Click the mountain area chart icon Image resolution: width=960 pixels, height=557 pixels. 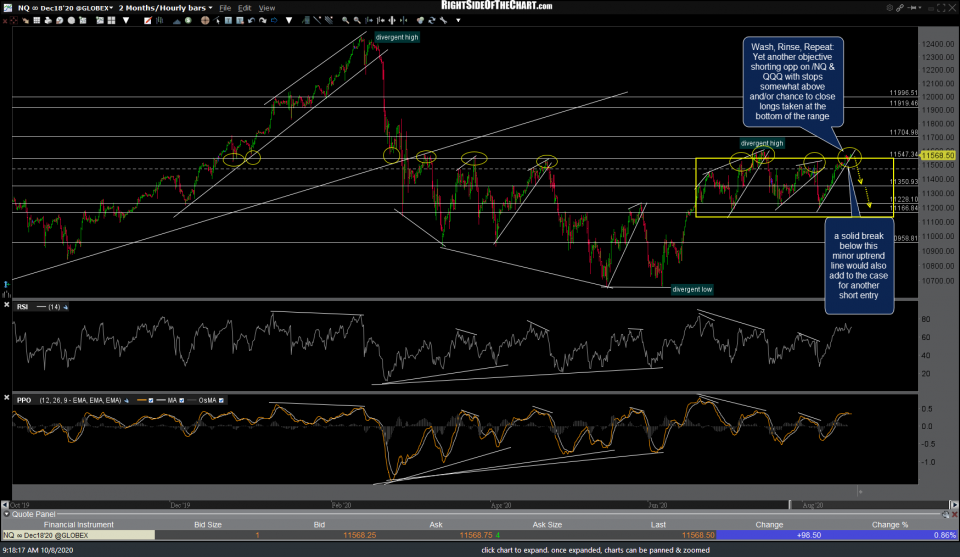pyautogui.click(x=176, y=20)
